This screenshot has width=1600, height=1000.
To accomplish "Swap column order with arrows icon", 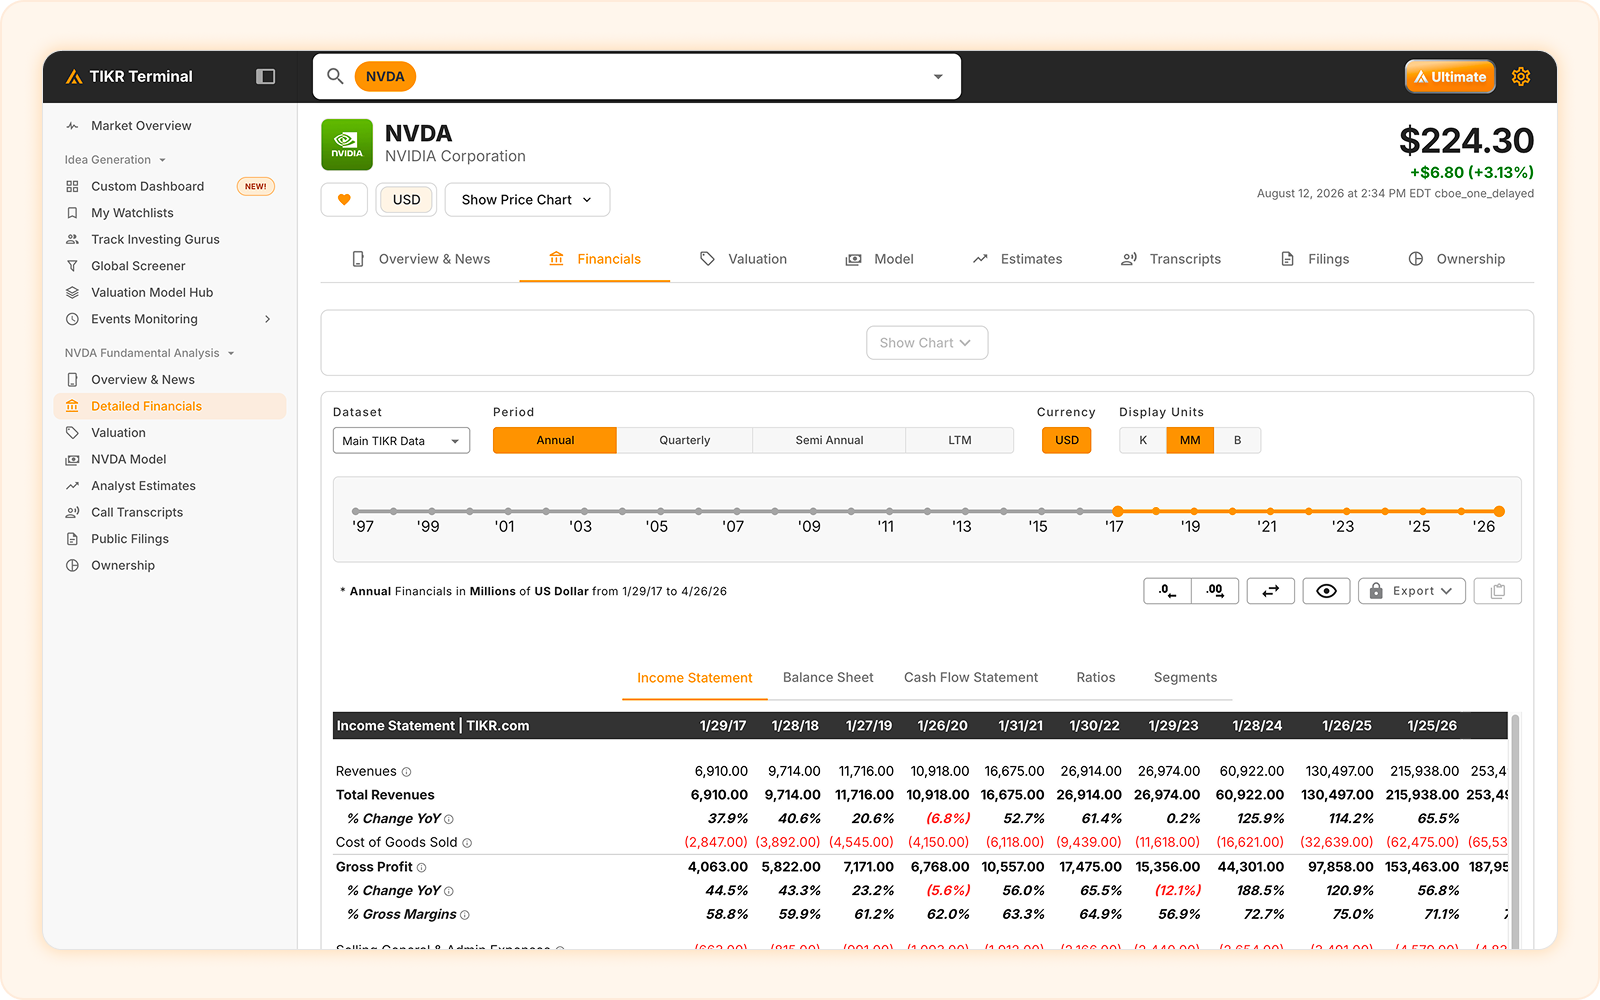I will click(1271, 591).
